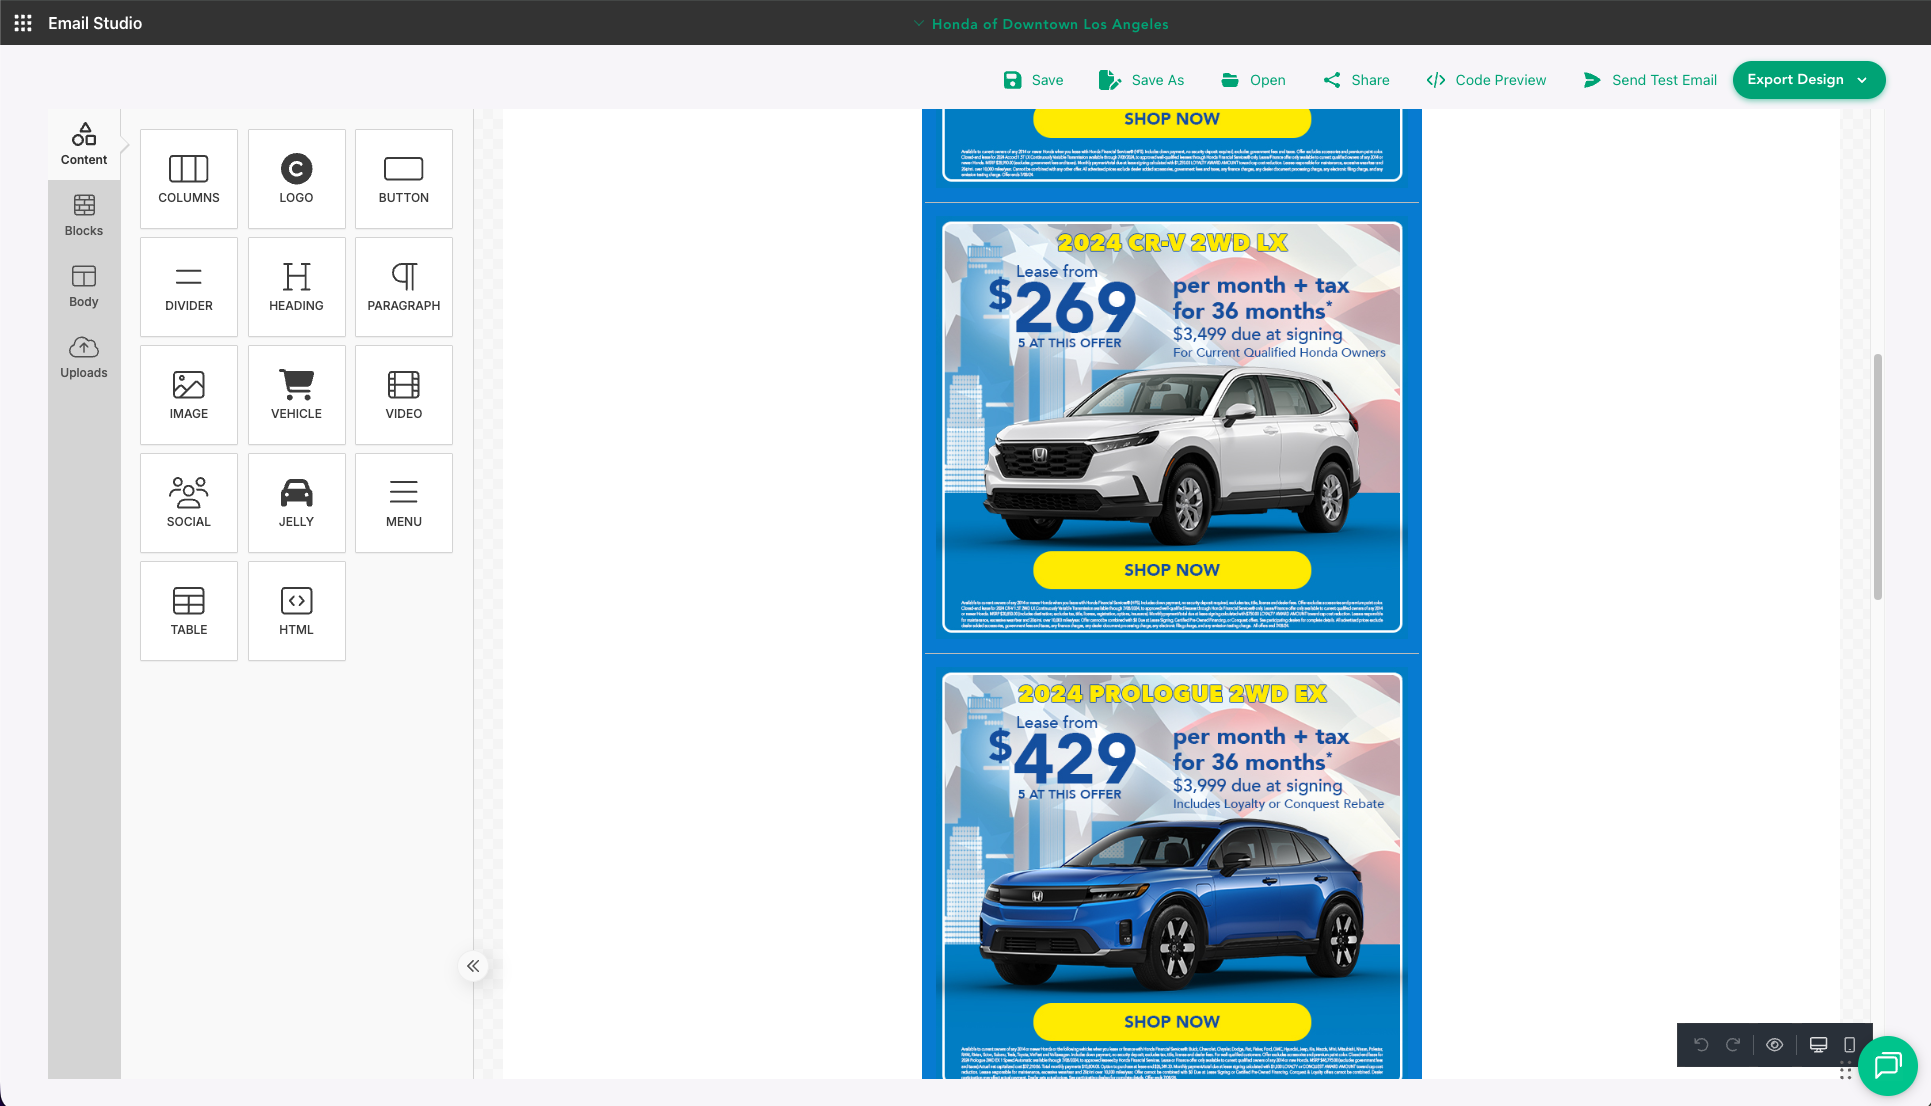Switch to mobile view
The image size is (1931, 1106).
coord(1850,1045)
